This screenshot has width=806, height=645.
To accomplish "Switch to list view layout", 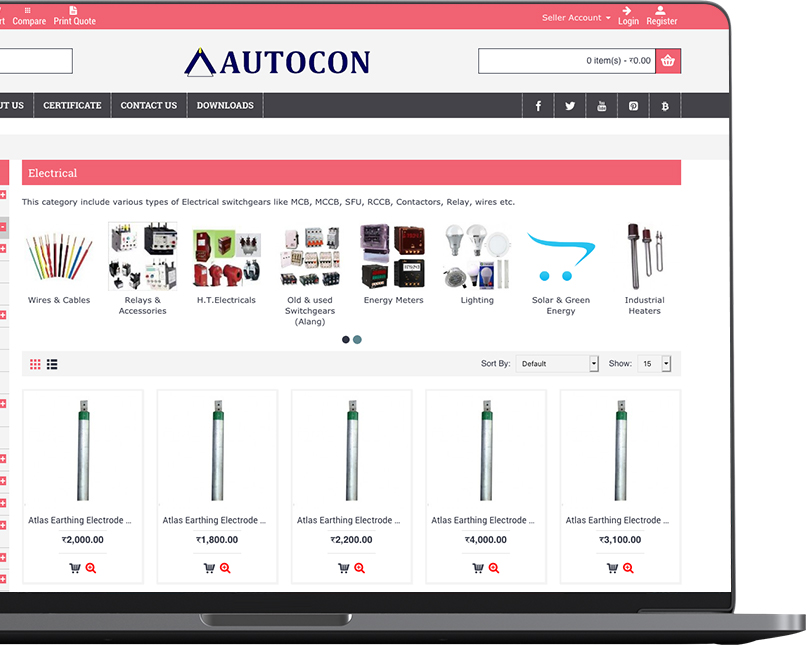I will pyautogui.click(x=52, y=364).
